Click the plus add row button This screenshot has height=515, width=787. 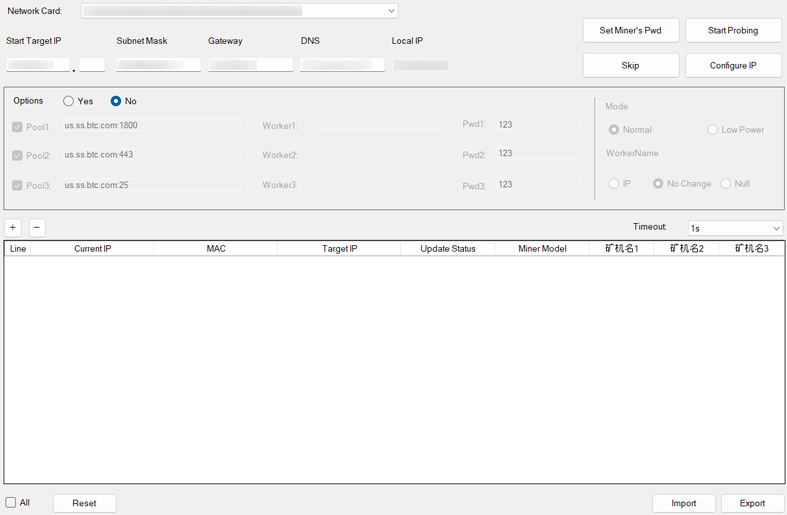pyautogui.click(x=13, y=228)
